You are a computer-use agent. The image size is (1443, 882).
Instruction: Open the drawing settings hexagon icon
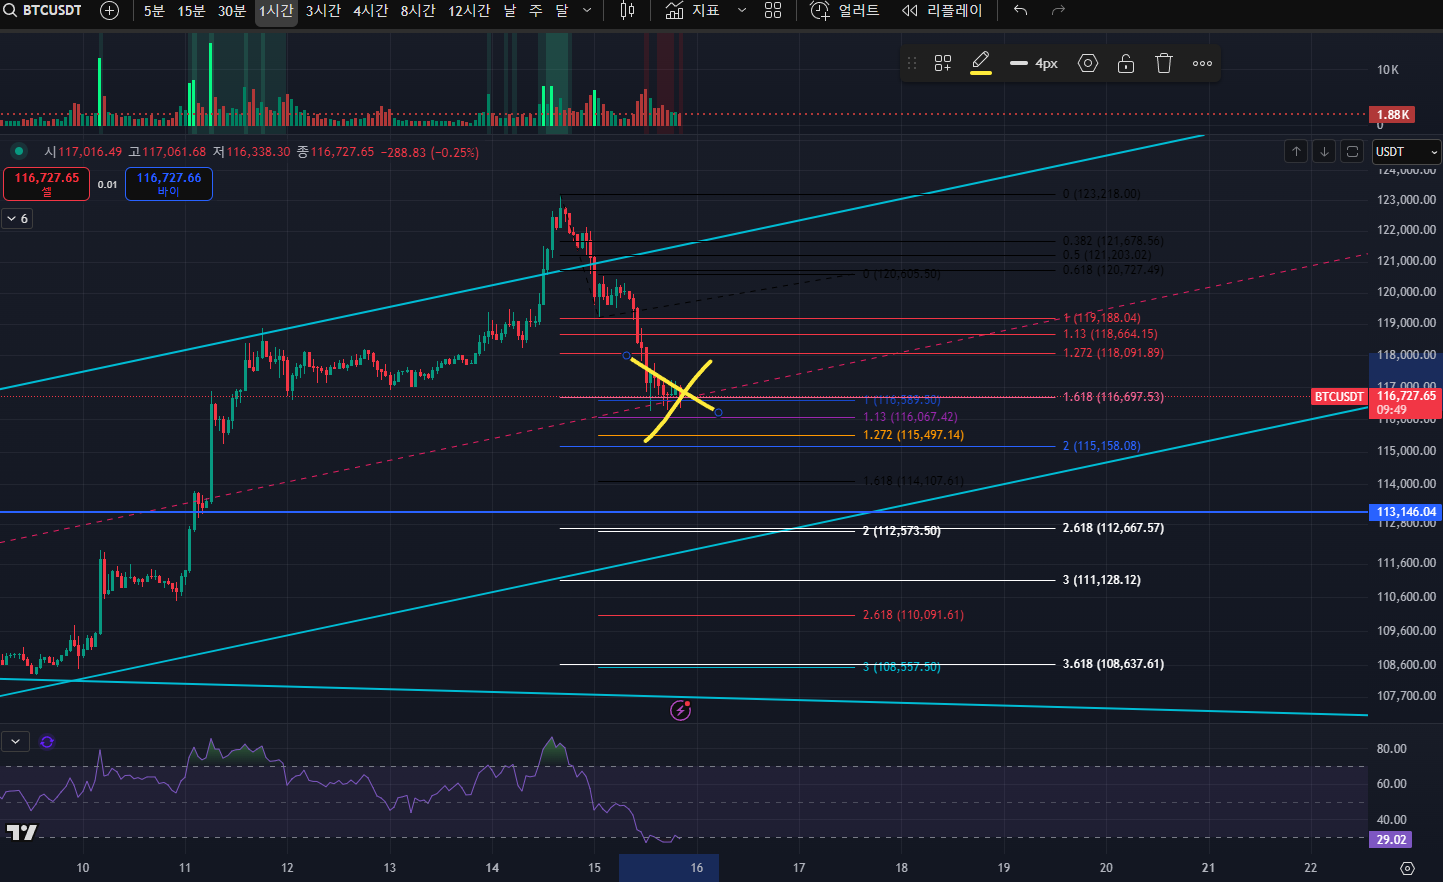pos(1088,63)
